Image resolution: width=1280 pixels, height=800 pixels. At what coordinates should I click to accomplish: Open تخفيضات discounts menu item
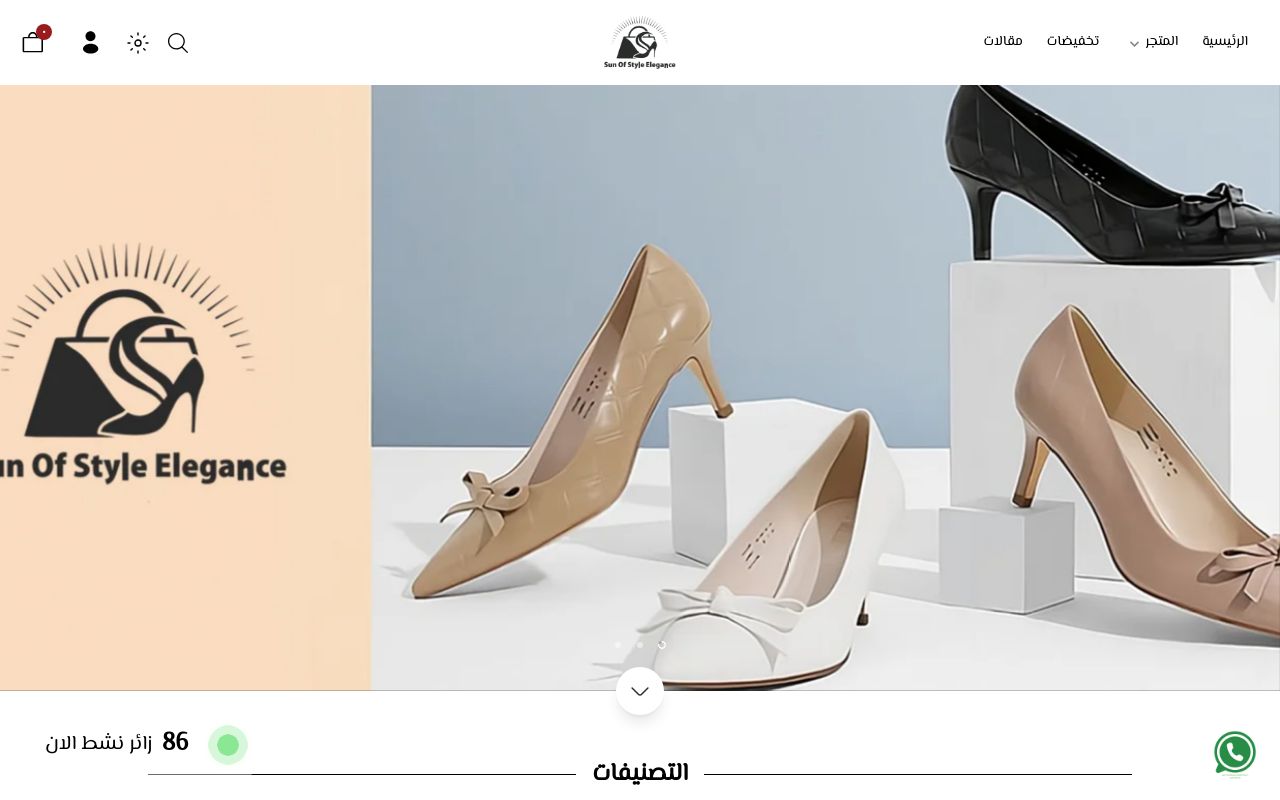tap(1073, 42)
